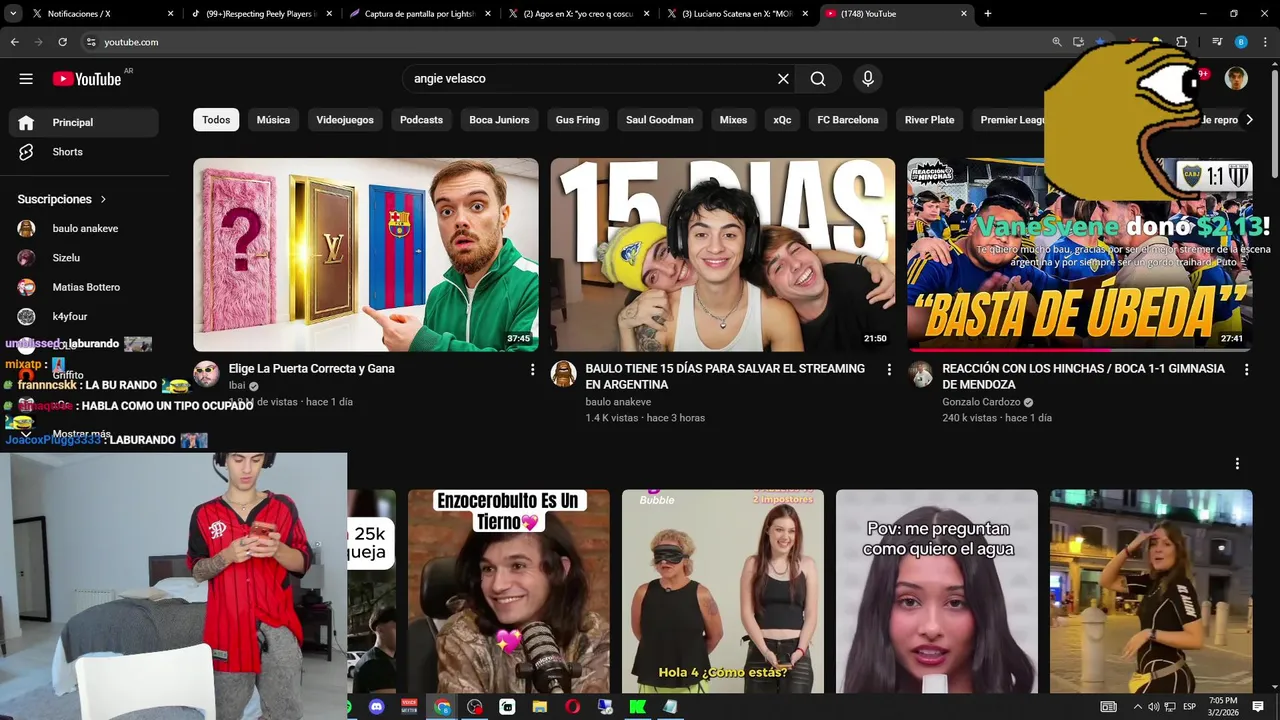The image size is (1280, 720).
Task: Click the Gonzalo Cardozo channel avatar
Action: coord(920,374)
